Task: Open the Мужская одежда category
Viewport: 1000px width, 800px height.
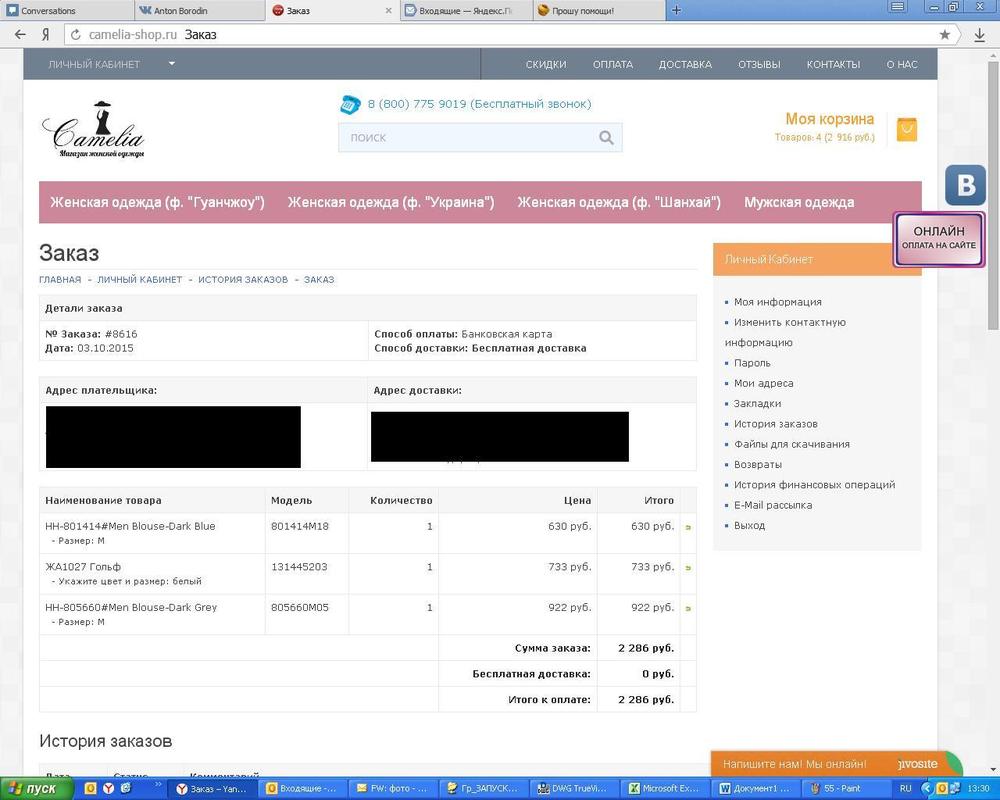Action: tap(798, 202)
